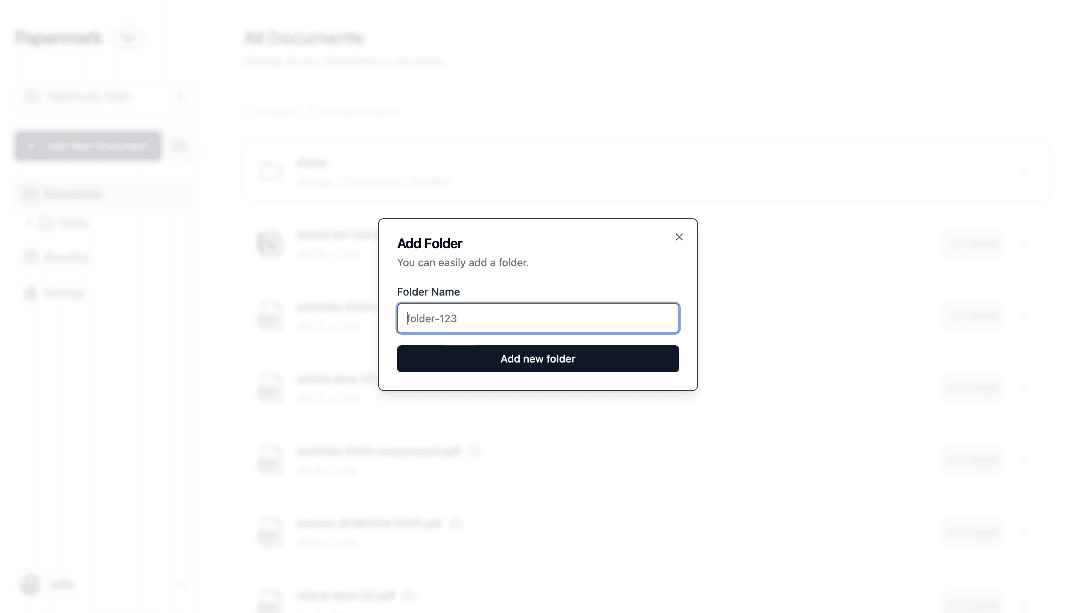This screenshot has width=1080, height=613.
Task: Expand the Demo folder tree item in sidebar
Action: (x=30, y=222)
